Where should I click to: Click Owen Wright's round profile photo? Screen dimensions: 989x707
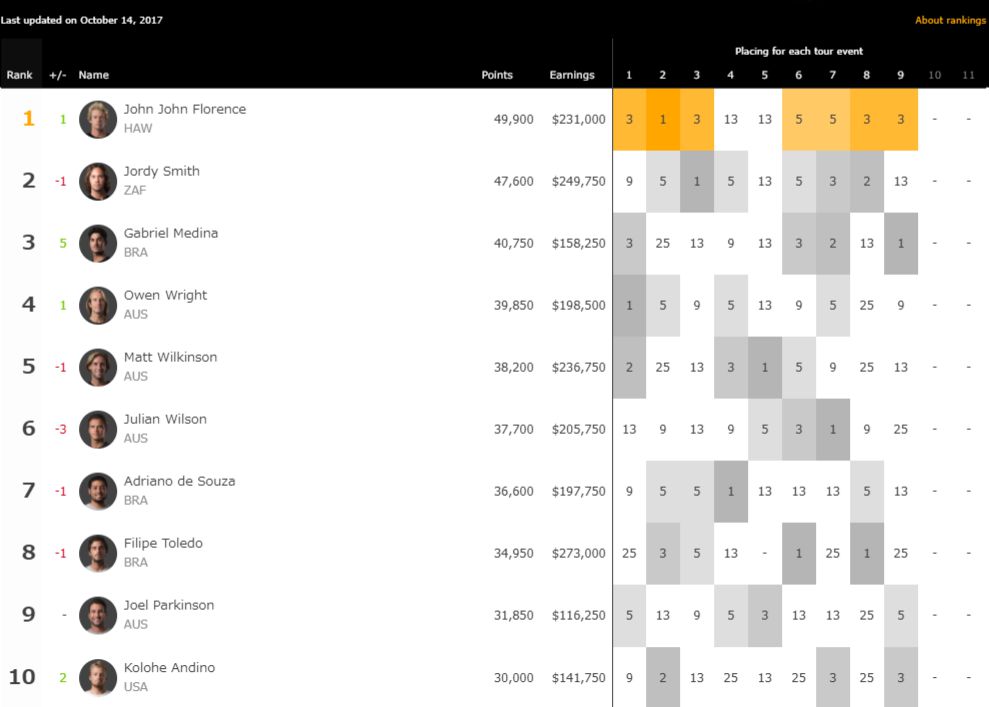point(98,305)
